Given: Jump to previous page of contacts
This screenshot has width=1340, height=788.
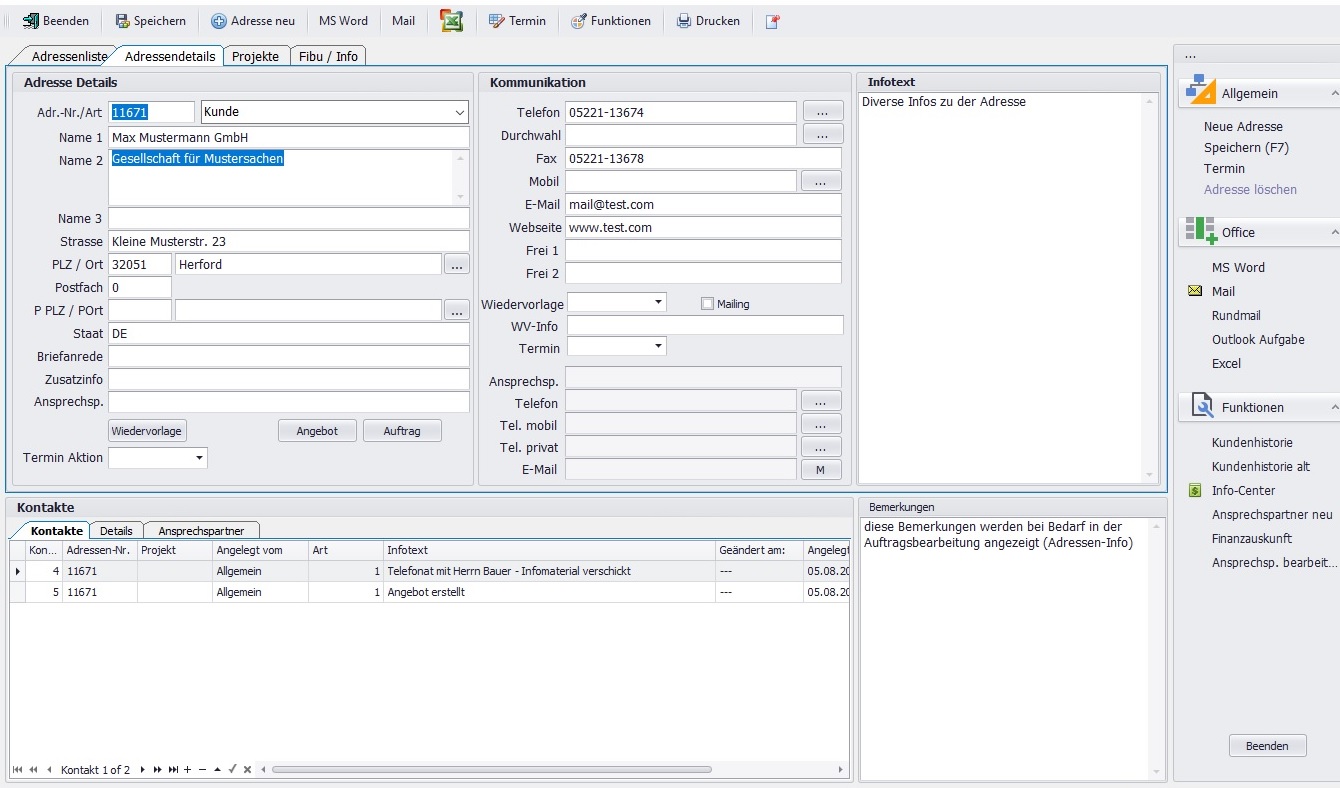Looking at the screenshot, I should click(x=33, y=770).
